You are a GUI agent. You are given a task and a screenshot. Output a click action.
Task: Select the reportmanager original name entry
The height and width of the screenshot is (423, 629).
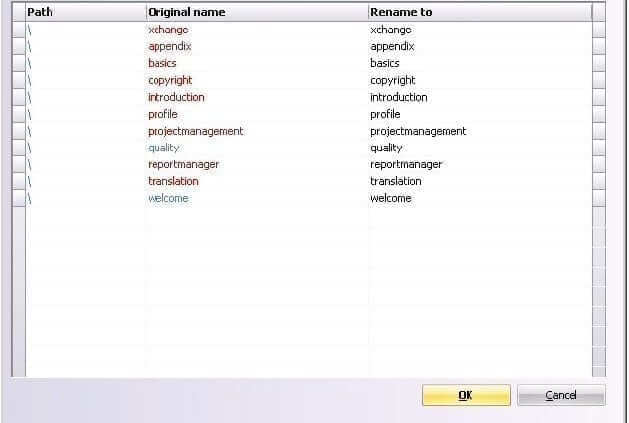pos(183,165)
